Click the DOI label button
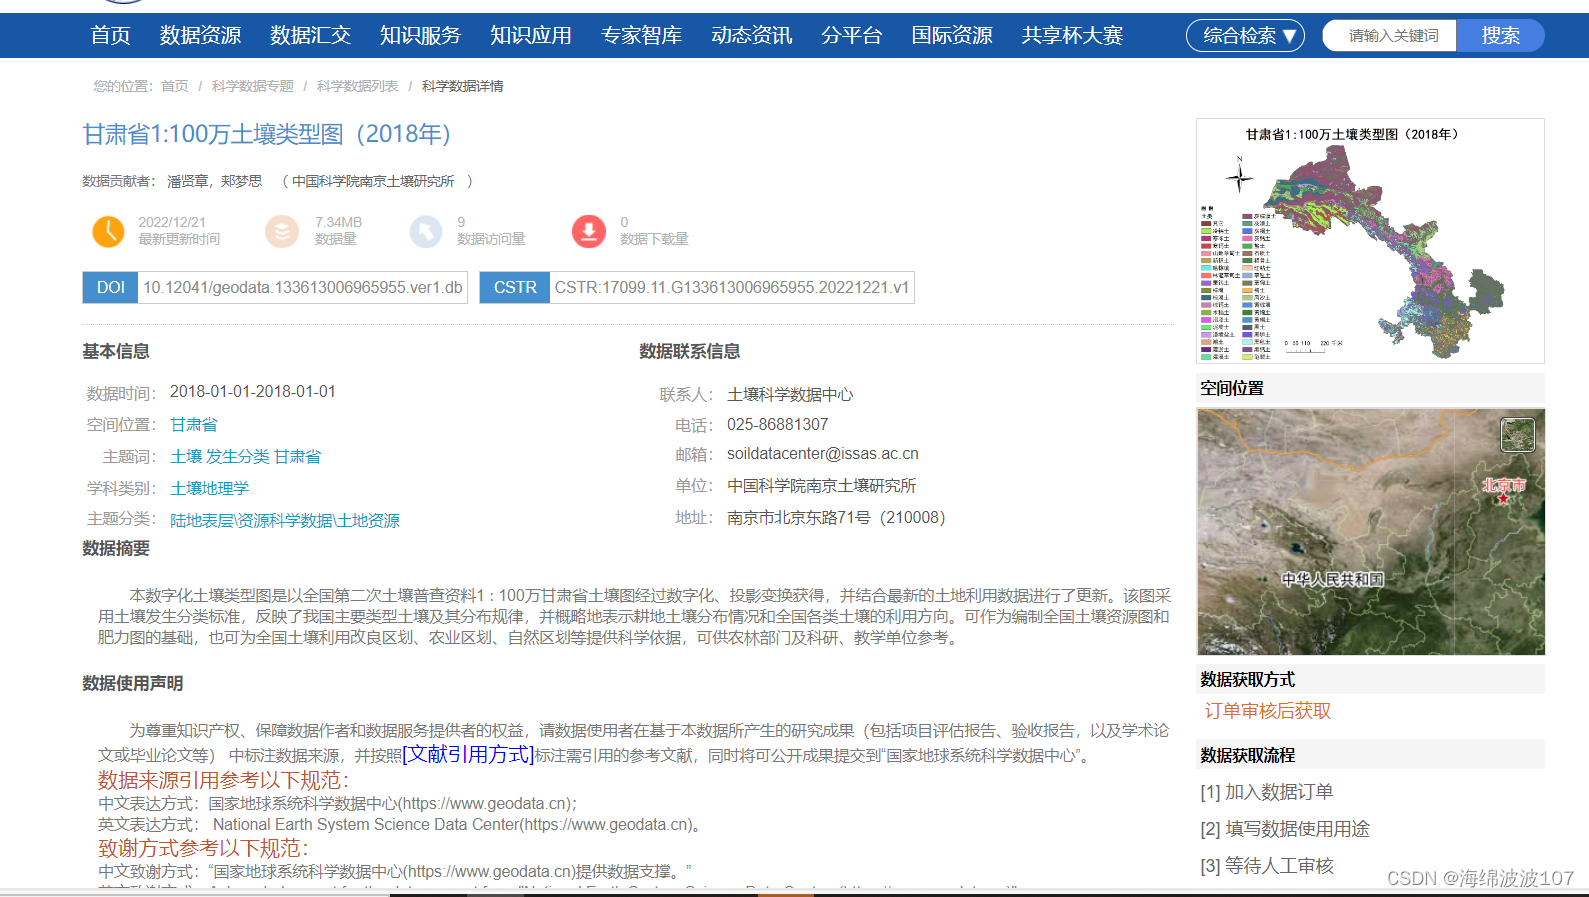This screenshot has width=1589, height=897. tap(110, 287)
